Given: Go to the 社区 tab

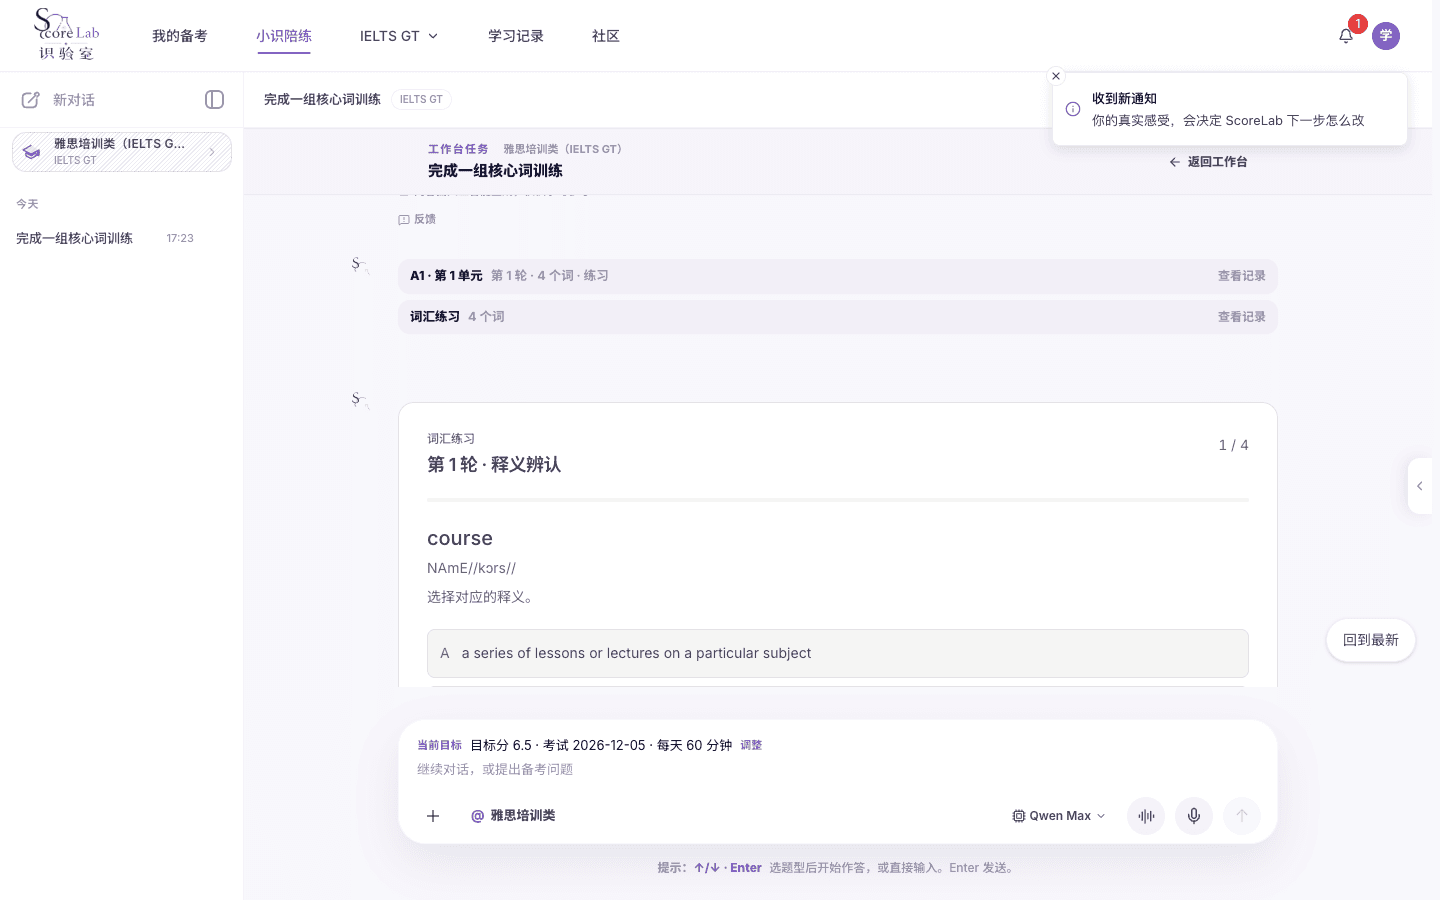Looking at the screenshot, I should [606, 36].
